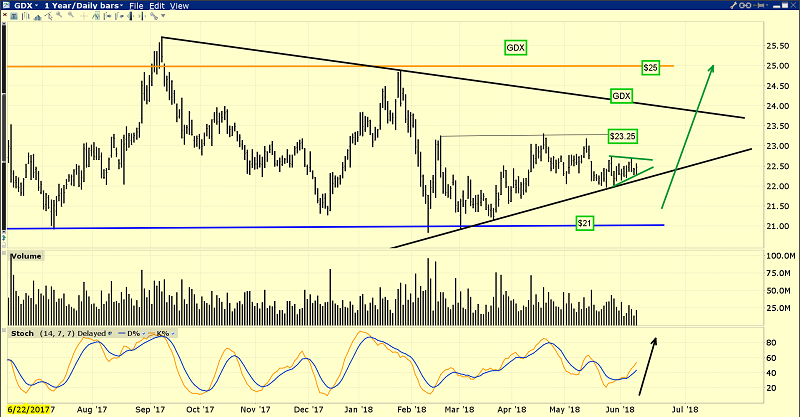Click the compress bars icon
The image size is (800, 417).
click(x=131, y=16)
